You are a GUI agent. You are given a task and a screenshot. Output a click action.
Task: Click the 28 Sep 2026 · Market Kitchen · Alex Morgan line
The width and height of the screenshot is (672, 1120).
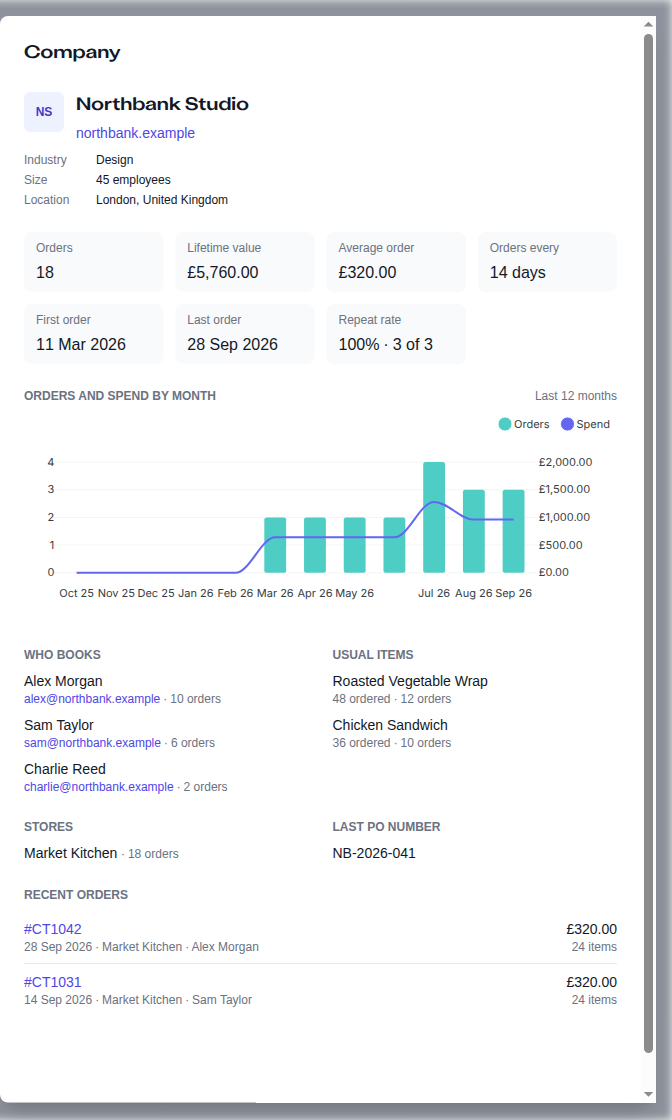[x=141, y=947]
